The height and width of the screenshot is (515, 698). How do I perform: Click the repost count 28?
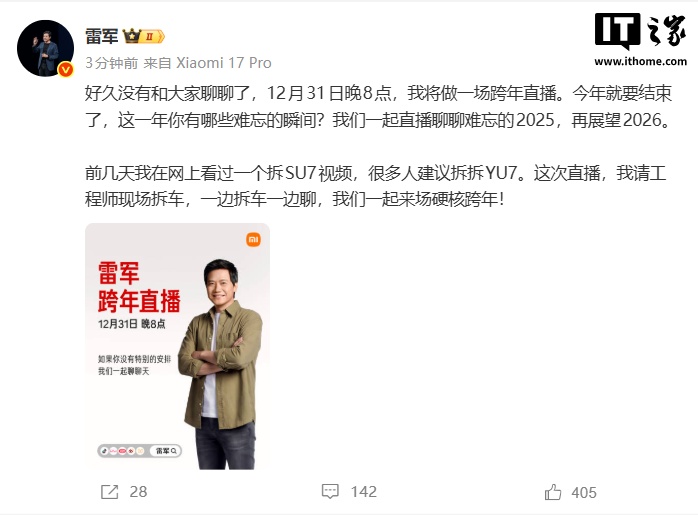[138, 492]
